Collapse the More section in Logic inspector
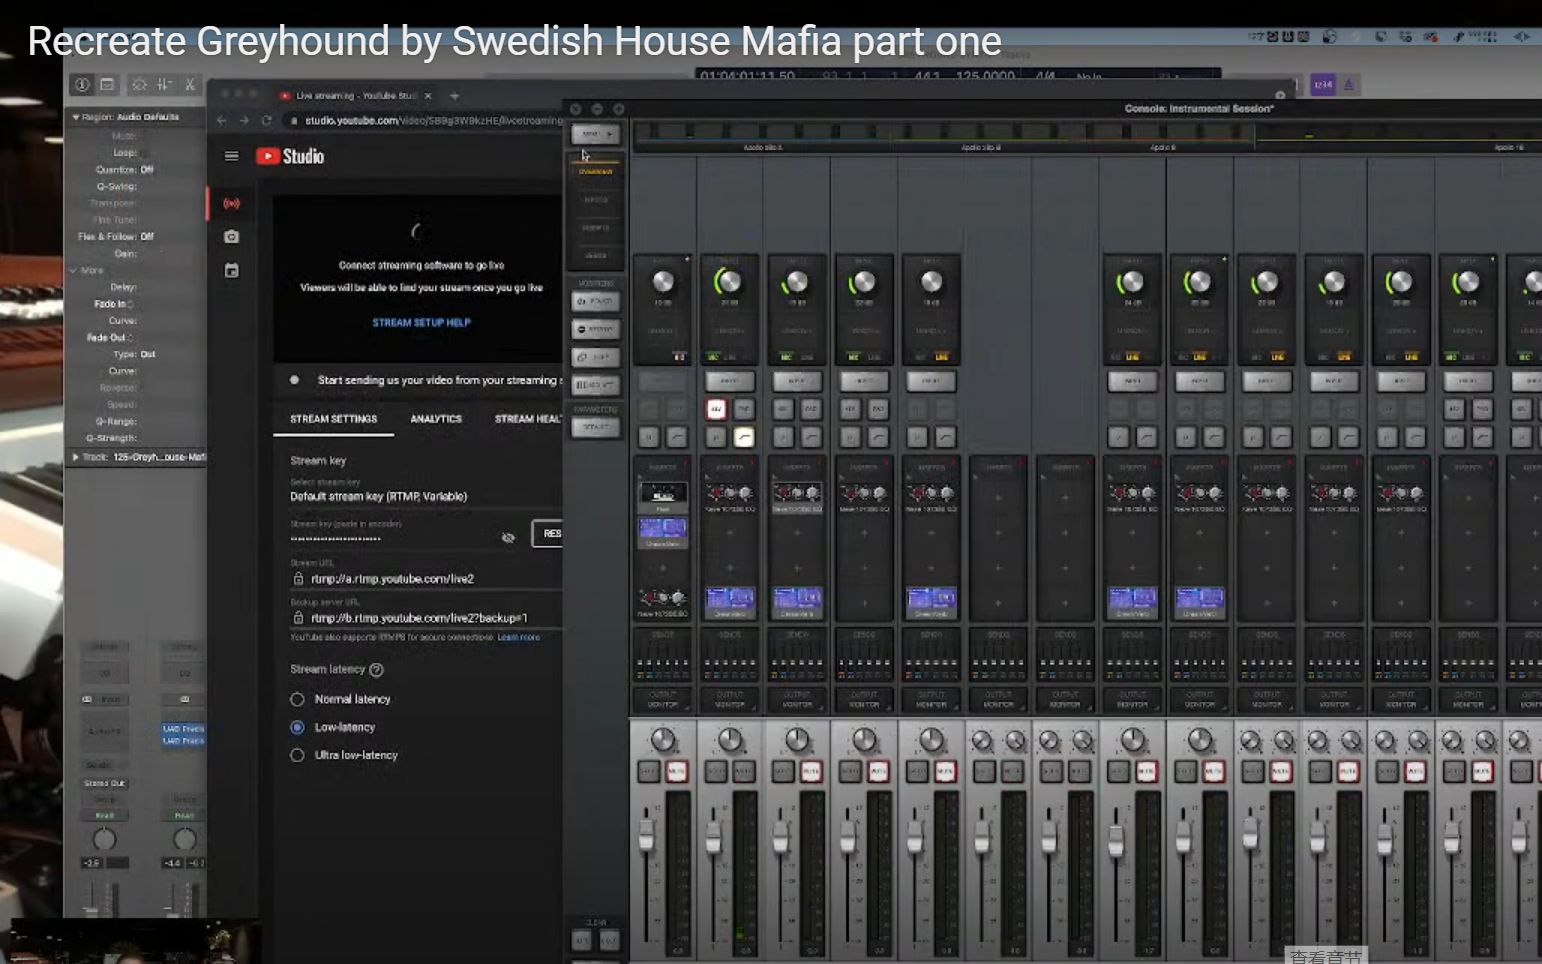Image resolution: width=1542 pixels, height=964 pixels. coord(74,270)
